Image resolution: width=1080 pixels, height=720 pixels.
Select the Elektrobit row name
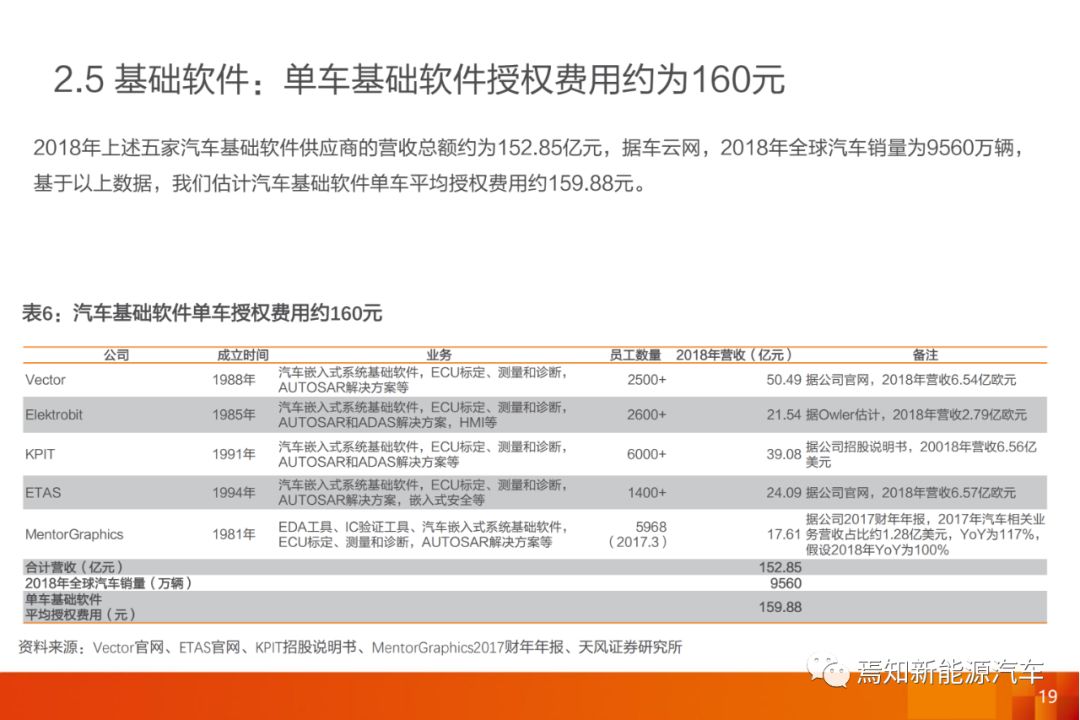(x=54, y=414)
